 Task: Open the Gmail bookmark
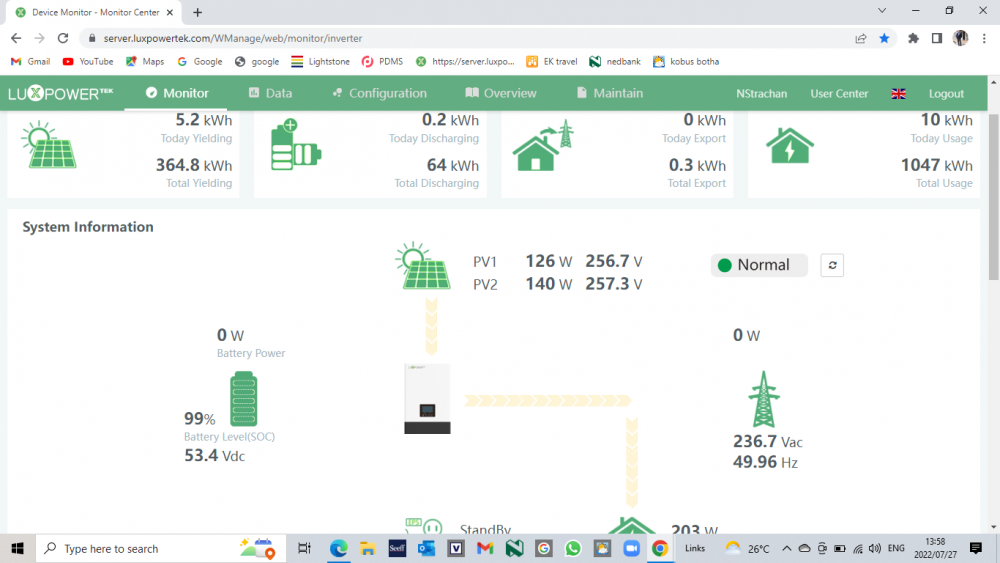pos(31,62)
